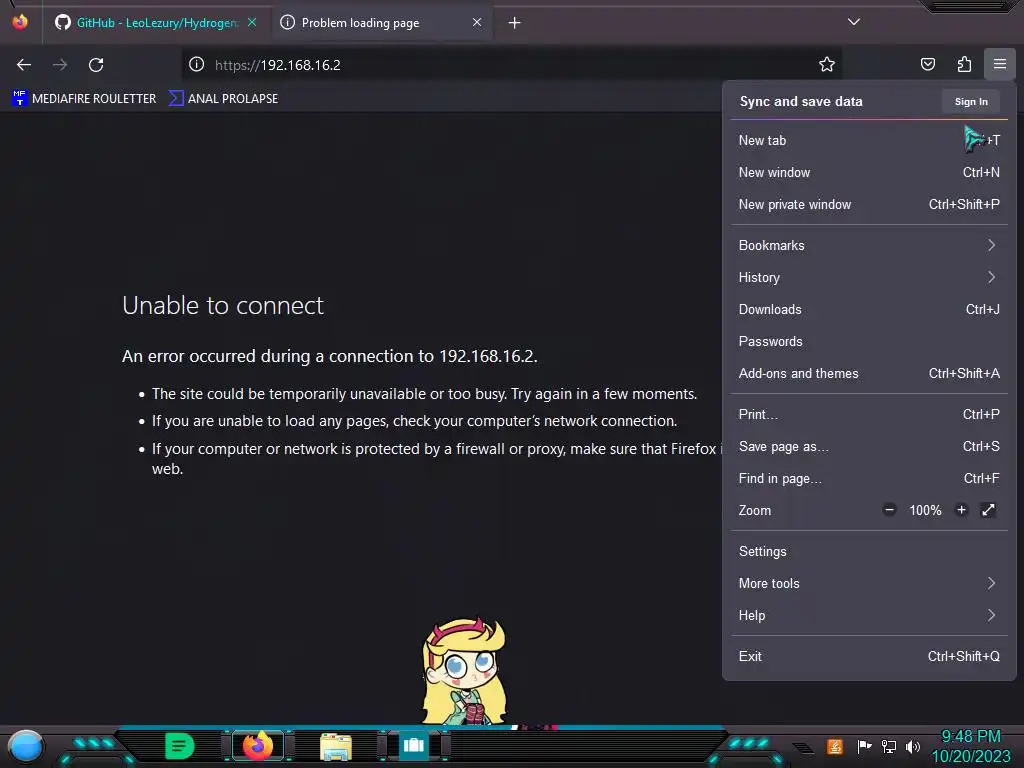The height and width of the screenshot is (768, 1024).
Task: Open the MEDIAFIRE ROULETTER bookmark
Action: point(84,99)
